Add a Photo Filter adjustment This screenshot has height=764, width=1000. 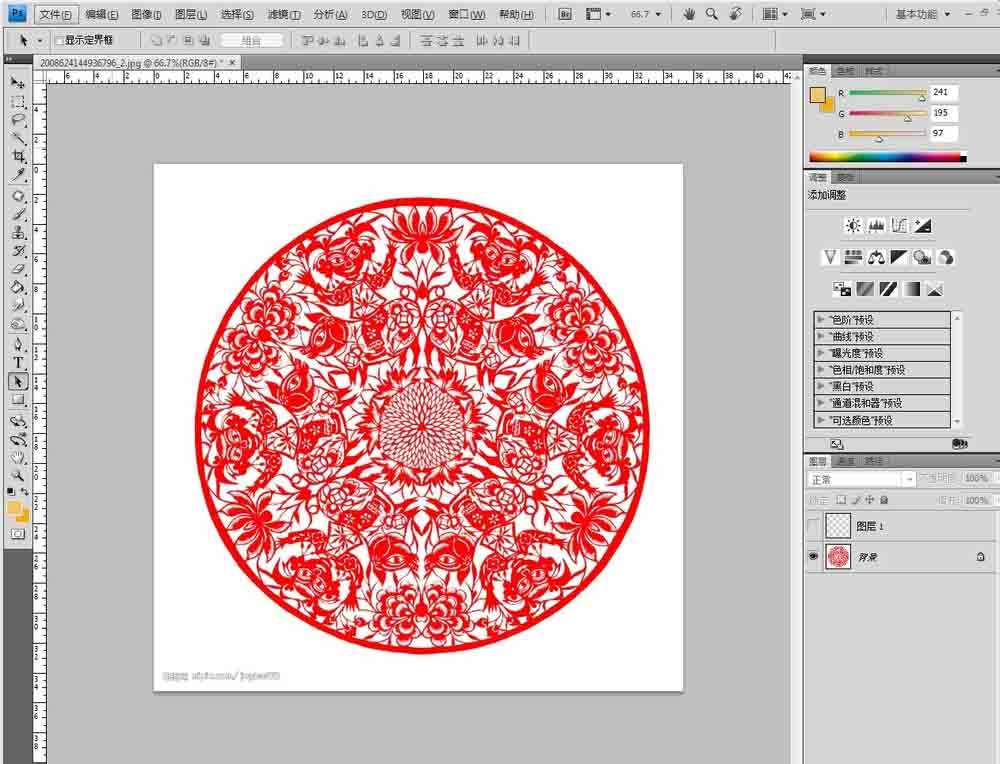pos(922,257)
